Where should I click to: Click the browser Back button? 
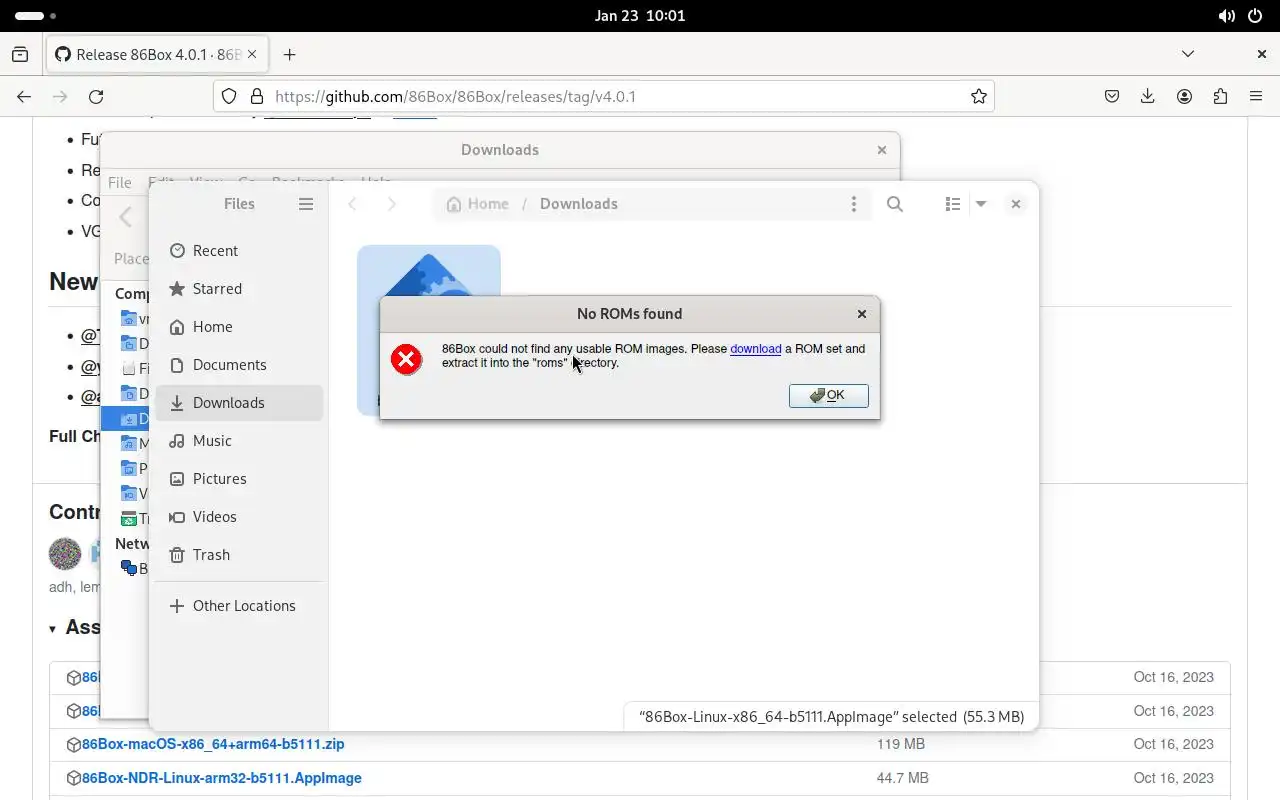[24, 97]
